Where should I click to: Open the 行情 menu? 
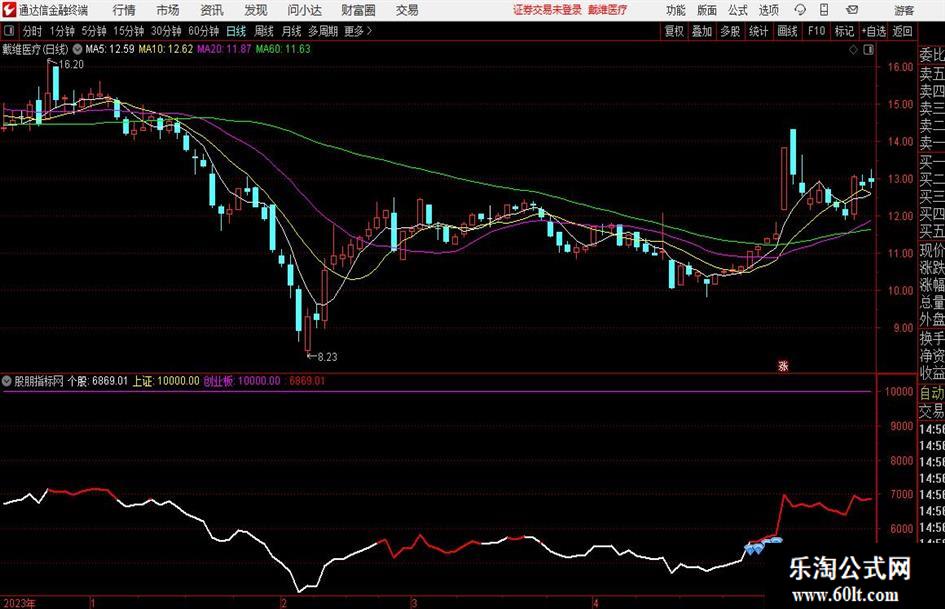[x=124, y=10]
